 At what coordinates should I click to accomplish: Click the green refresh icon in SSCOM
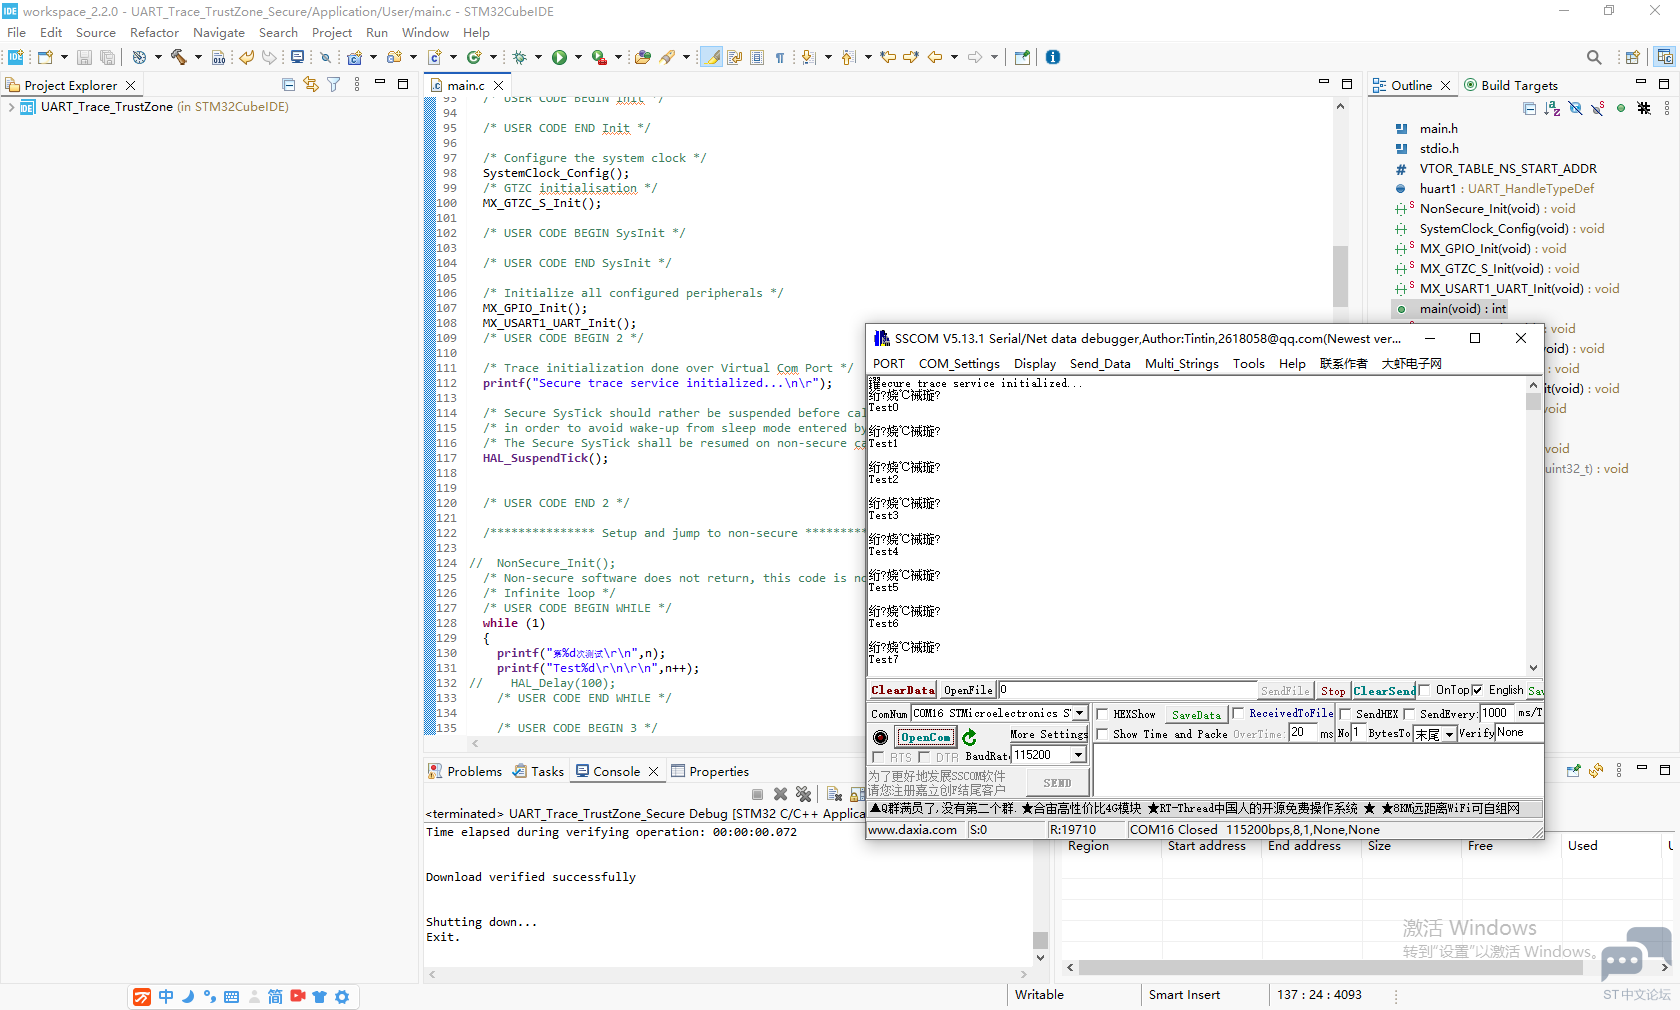coord(969,737)
